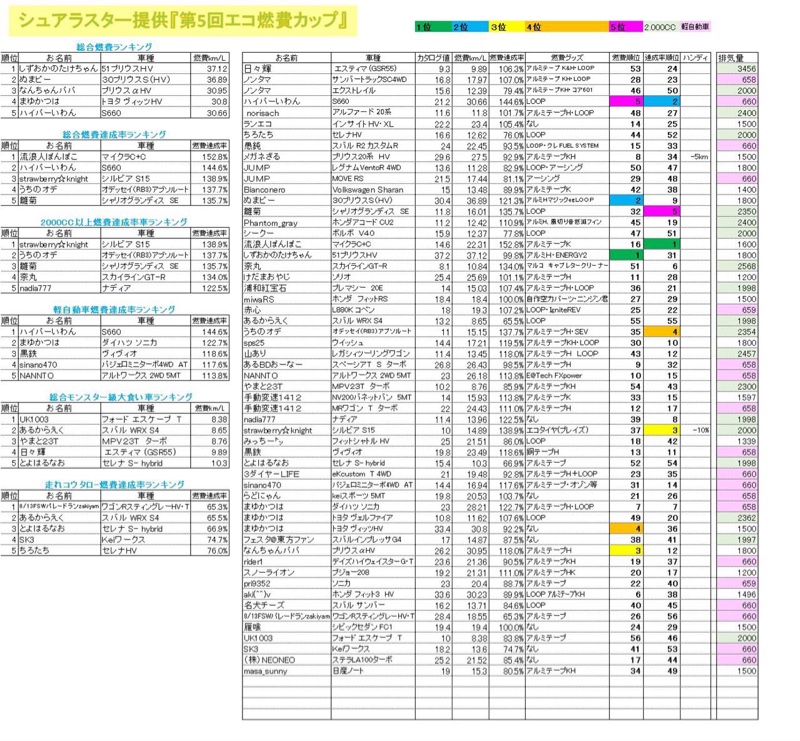
Task: Select the スノーライオン name cell
Action: point(287,573)
